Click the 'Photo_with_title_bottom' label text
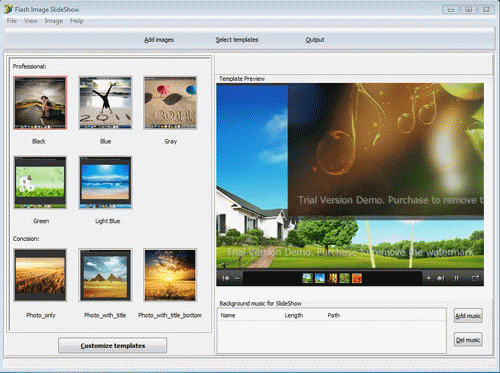Viewport: 500px width, 373px height. 170,315
